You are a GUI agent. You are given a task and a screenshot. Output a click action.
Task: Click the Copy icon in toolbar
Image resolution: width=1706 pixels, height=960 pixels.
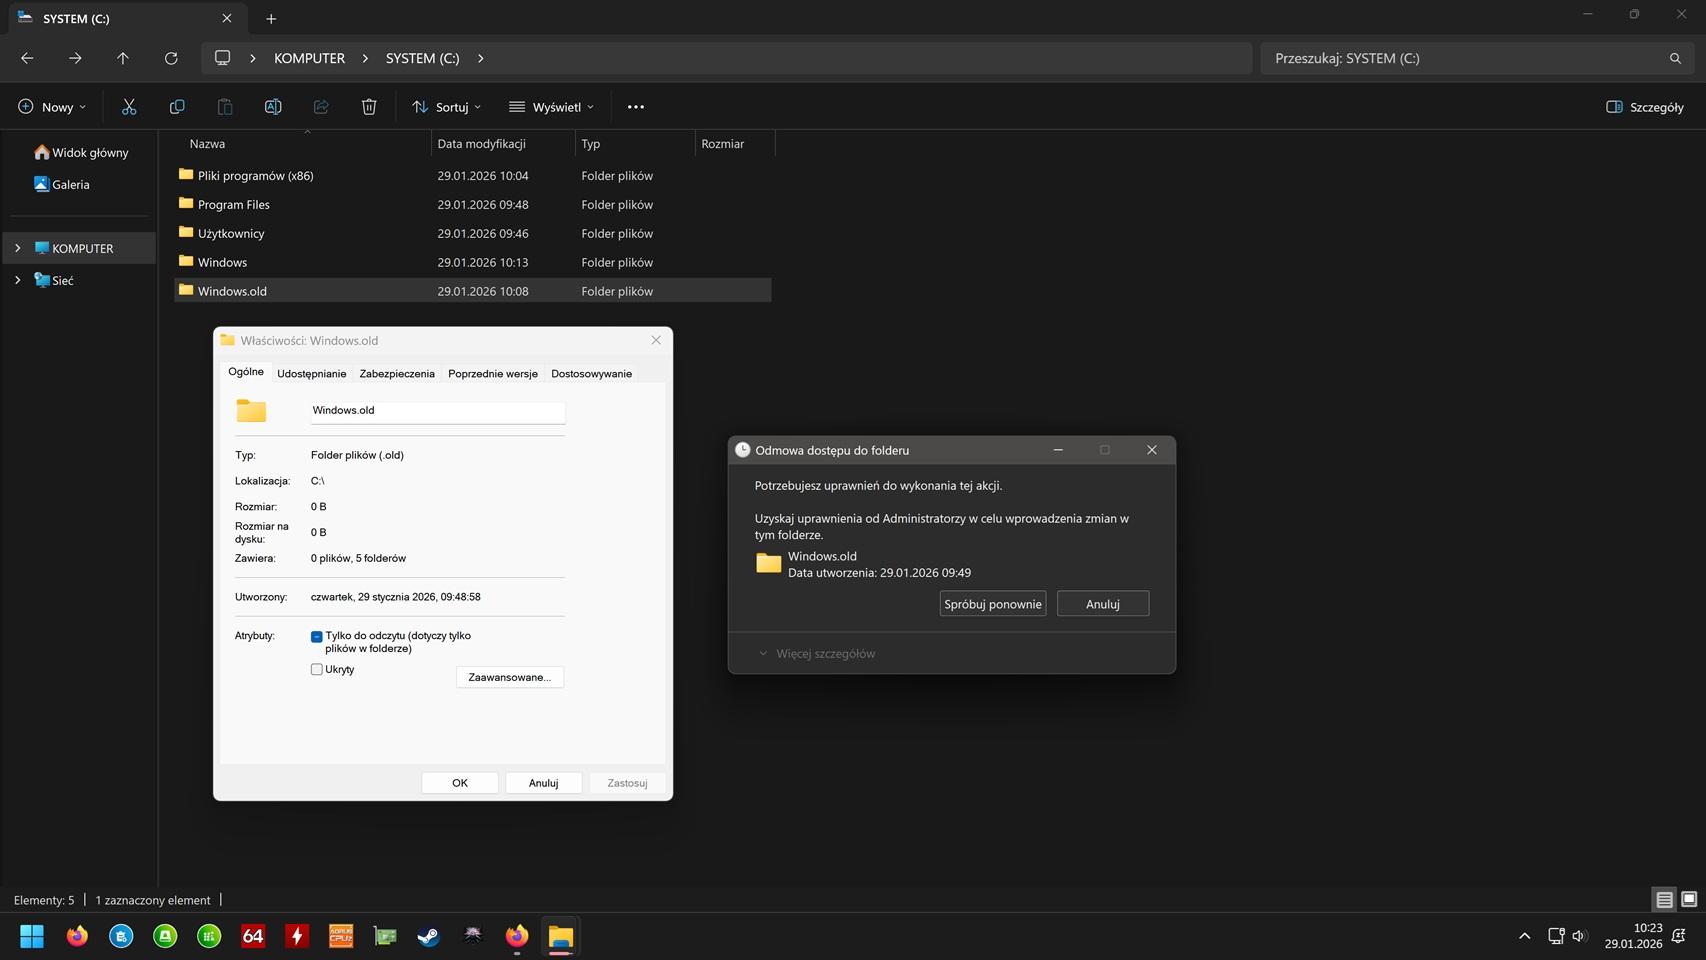point(177,107)
